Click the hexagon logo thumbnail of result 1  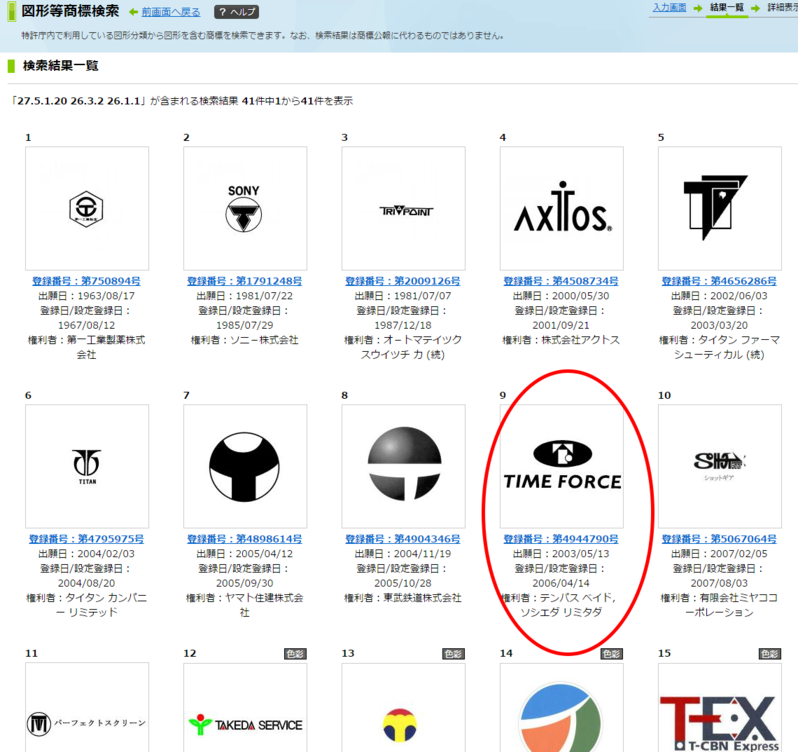pos(87,209)
